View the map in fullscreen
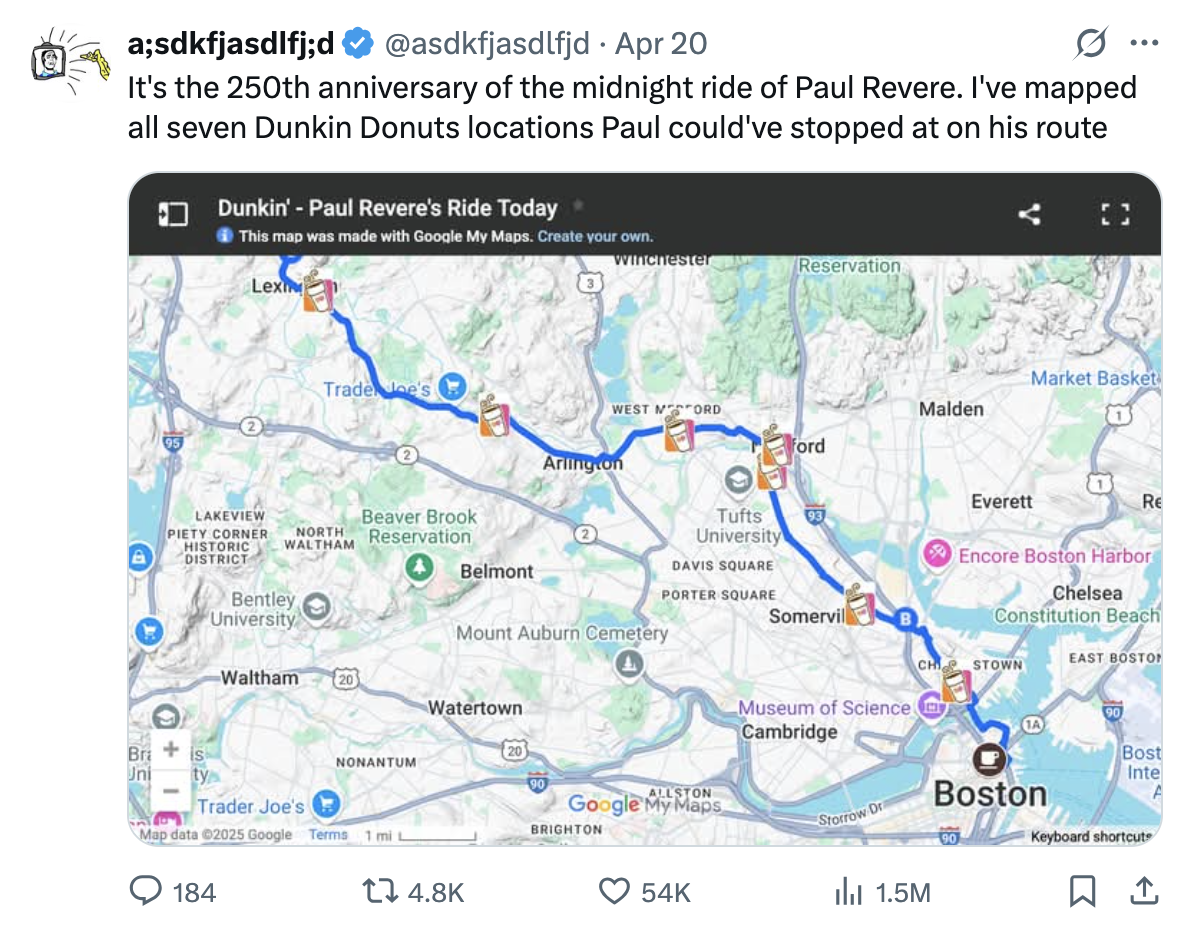 click(x=1115, y=214)
